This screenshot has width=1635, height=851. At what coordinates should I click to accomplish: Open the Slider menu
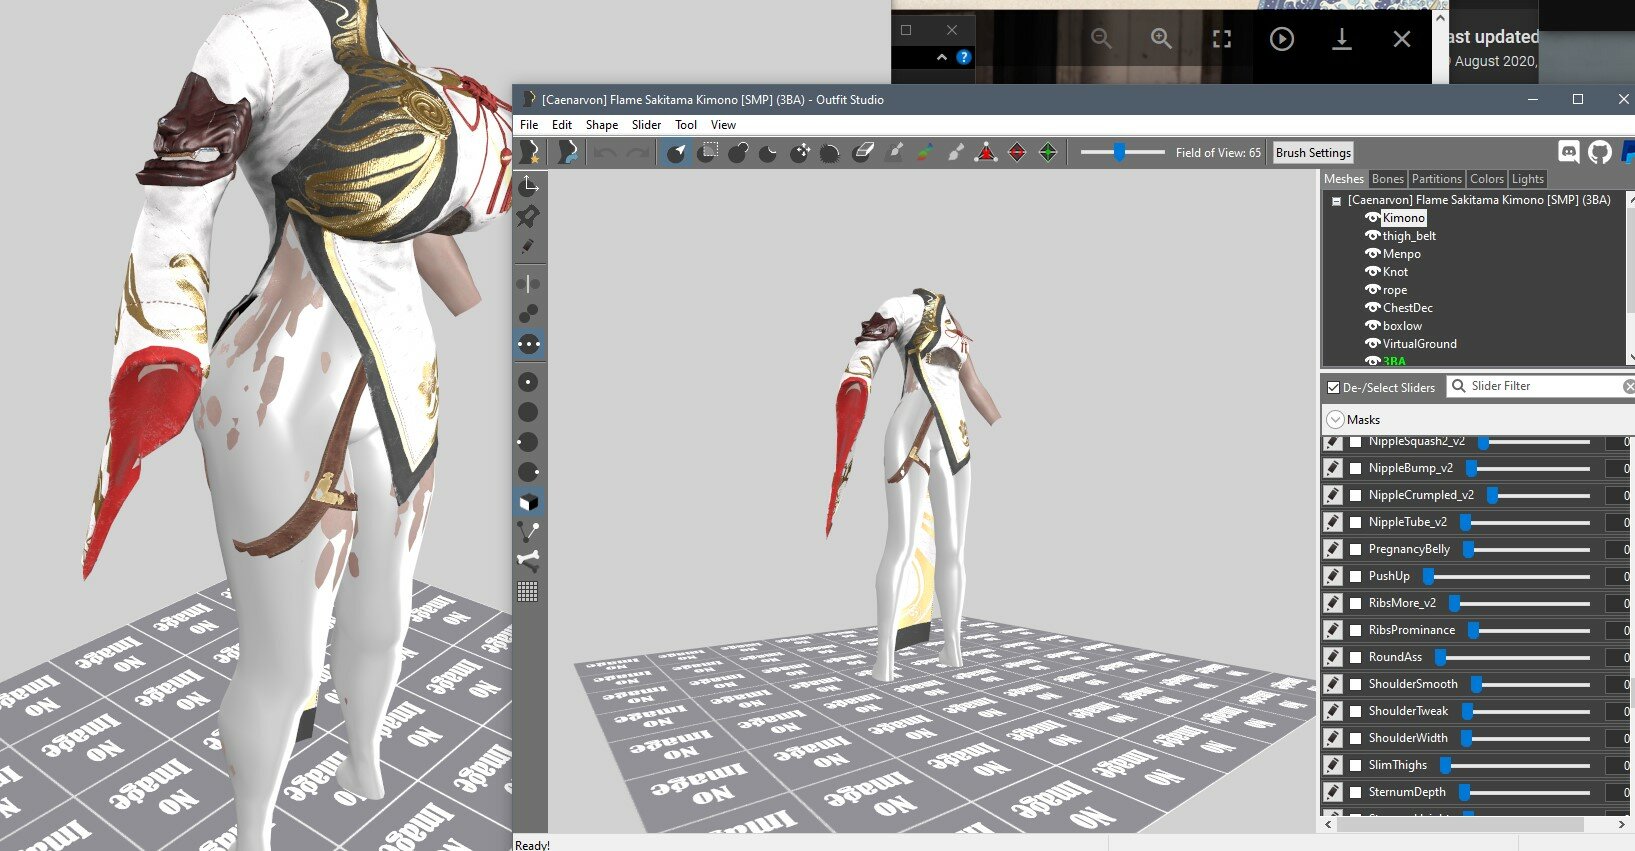646,125
